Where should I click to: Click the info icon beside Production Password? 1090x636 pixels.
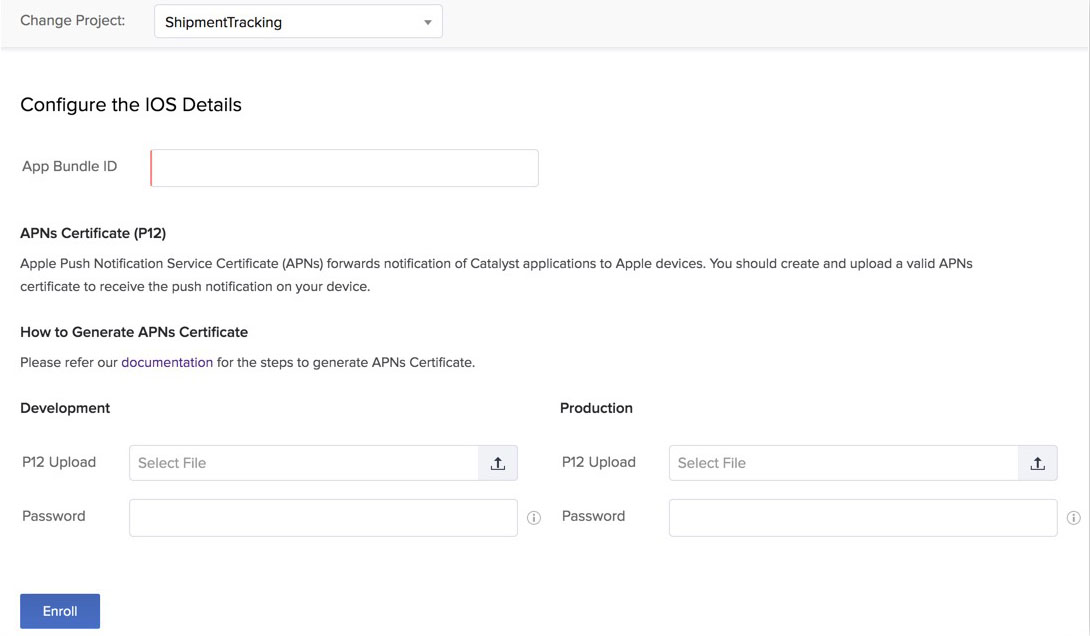pyautogui.click(x=1074, y=517)
